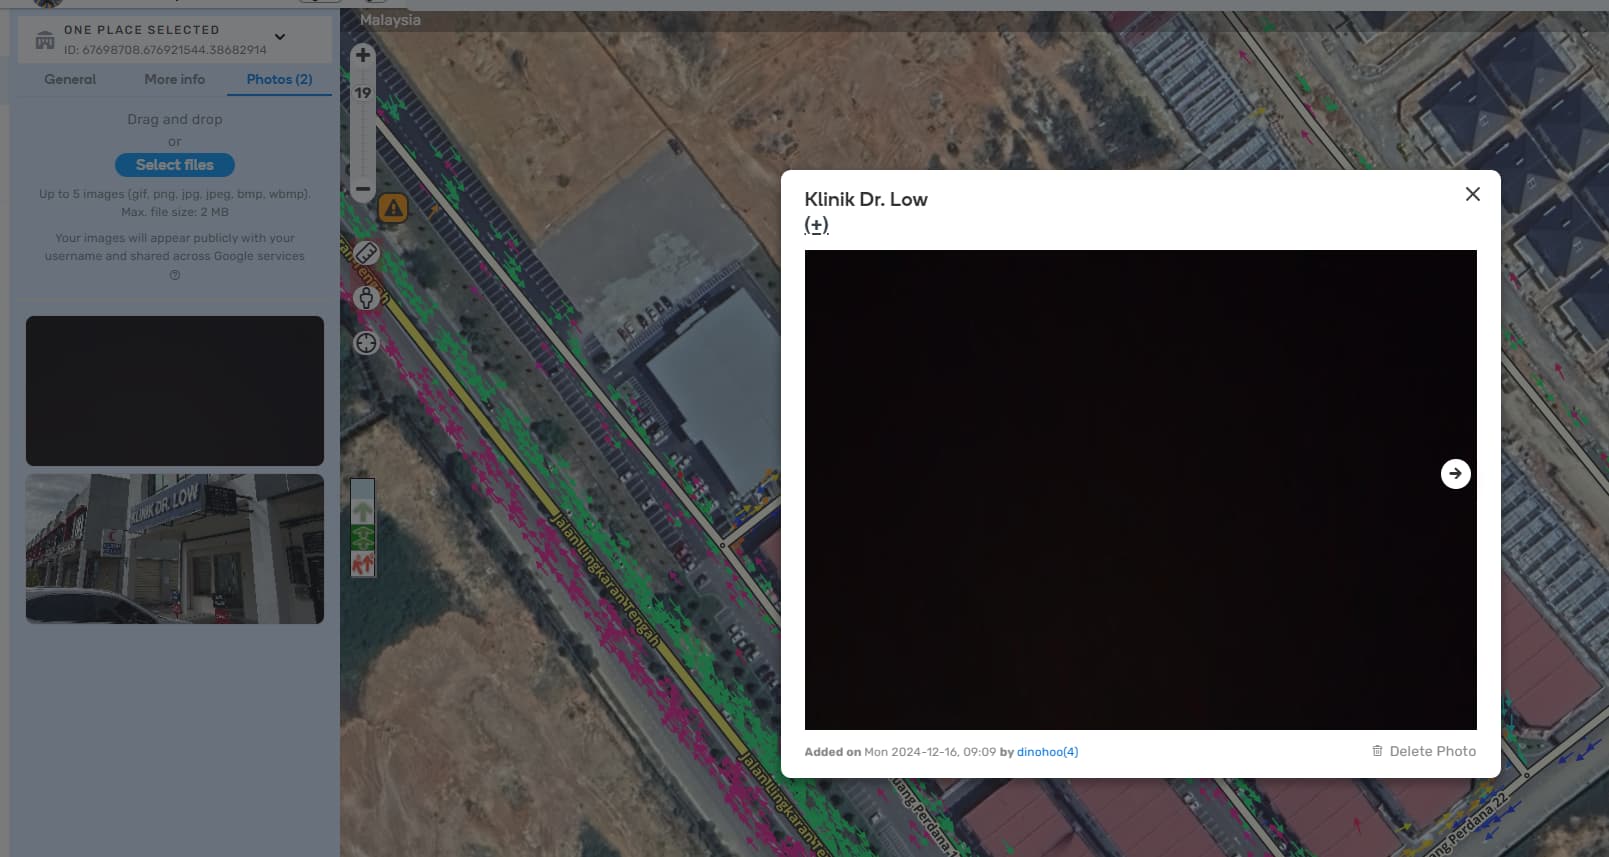Click the zoom level 19 indicator

click(x=363, y=93)
